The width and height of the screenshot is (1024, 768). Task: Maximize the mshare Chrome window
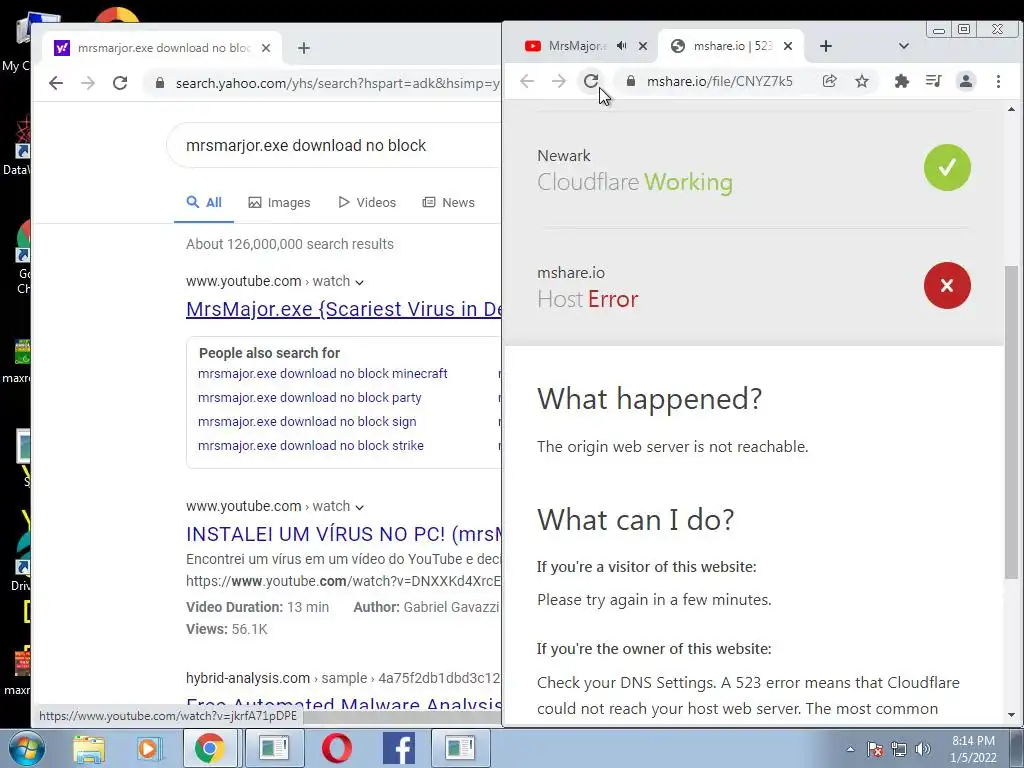964,29
